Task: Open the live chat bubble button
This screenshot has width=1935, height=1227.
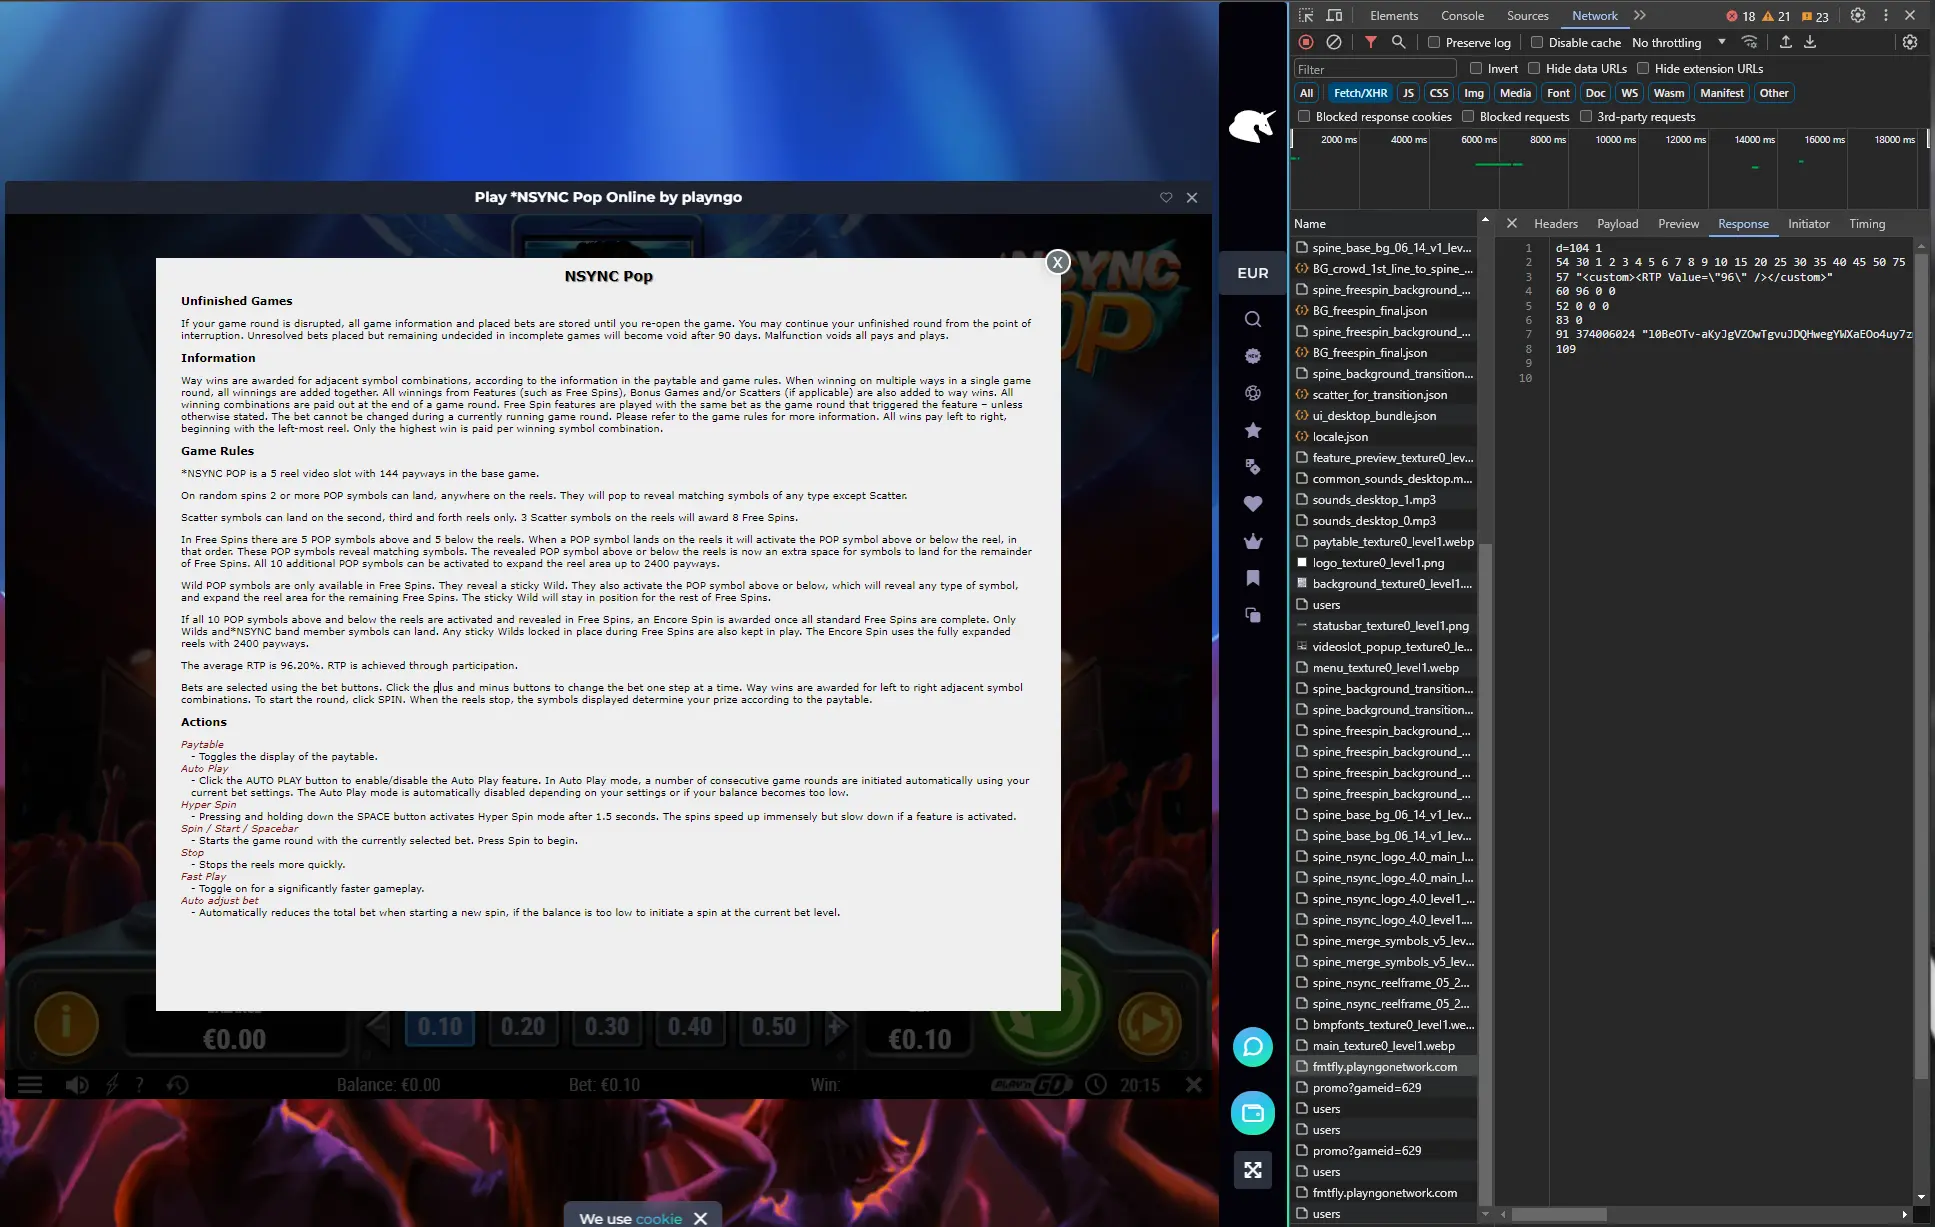Action: tap(1253, 1047)
